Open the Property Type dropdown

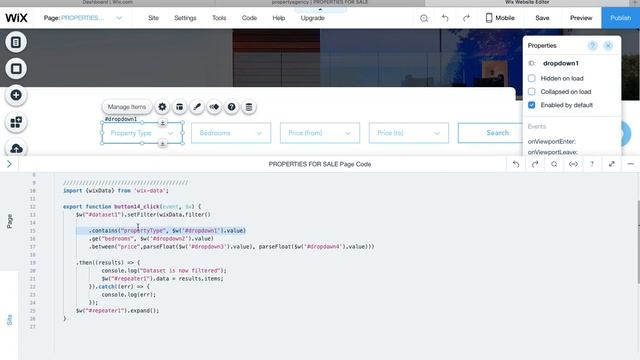pyautogui.click(x=142, y=133)
